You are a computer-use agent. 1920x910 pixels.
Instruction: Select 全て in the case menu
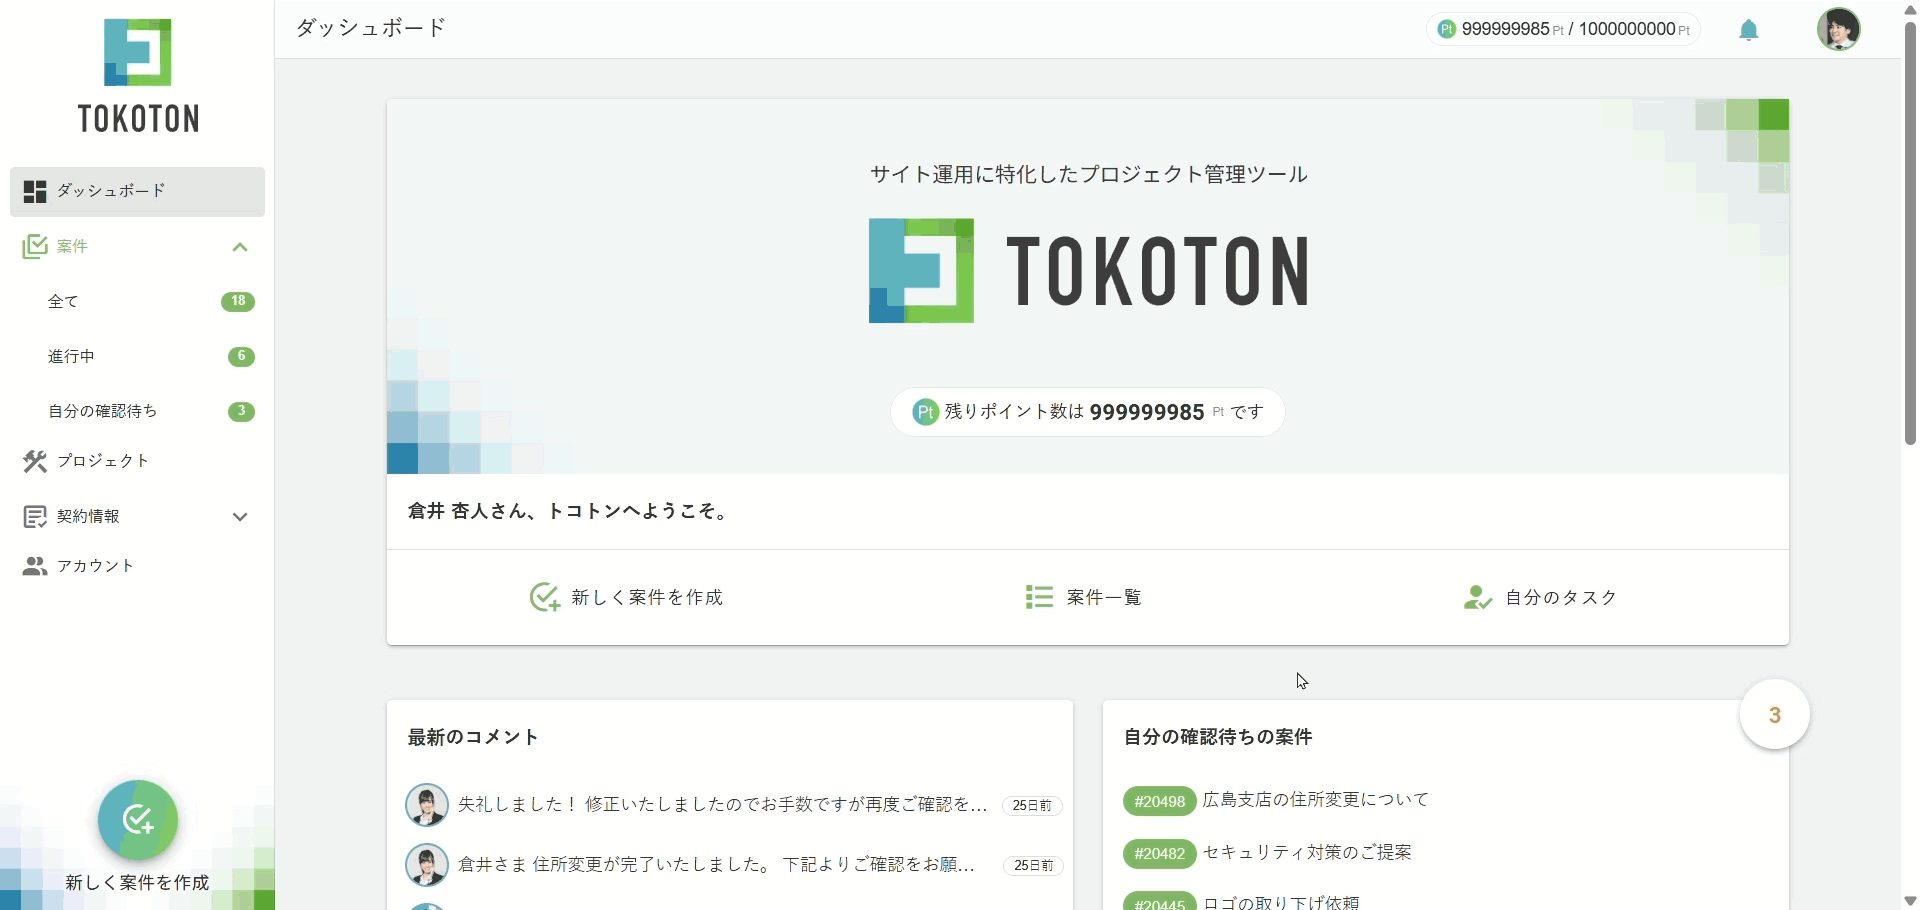(62, 301)
